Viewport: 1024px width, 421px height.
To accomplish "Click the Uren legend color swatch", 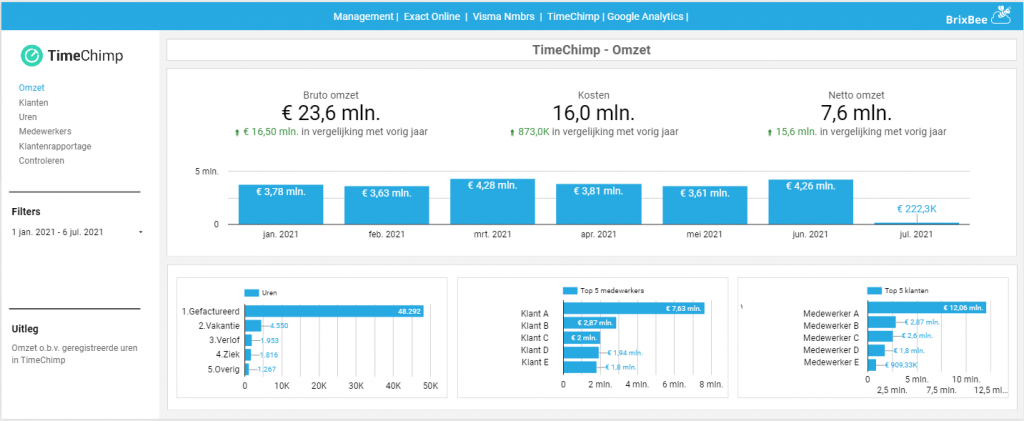I will click(252, 292).
